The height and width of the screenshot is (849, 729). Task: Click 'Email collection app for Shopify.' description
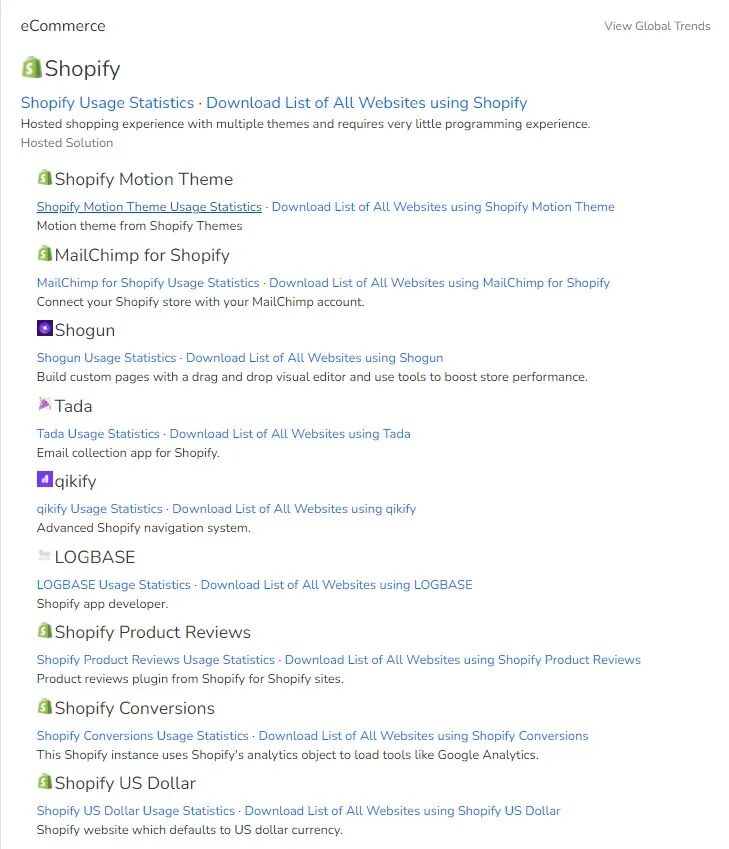click(128, 453)
